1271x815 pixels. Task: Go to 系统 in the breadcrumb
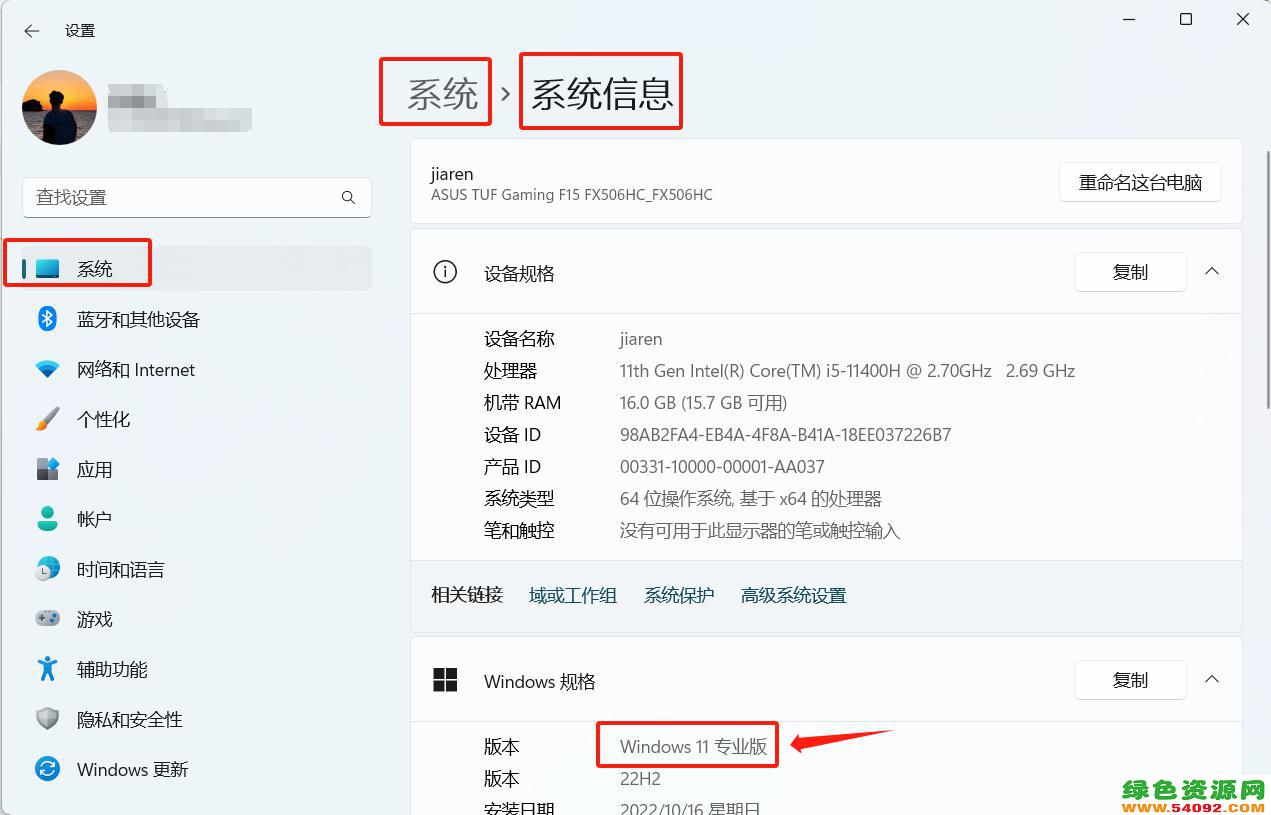443,94
